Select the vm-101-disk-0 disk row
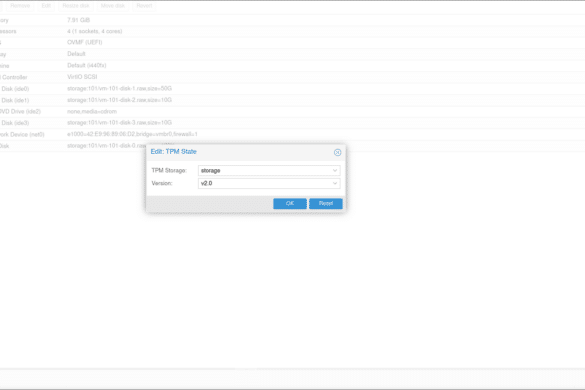Screen dimensions: 585x390 pyautogui.click(x=292, y=146)
